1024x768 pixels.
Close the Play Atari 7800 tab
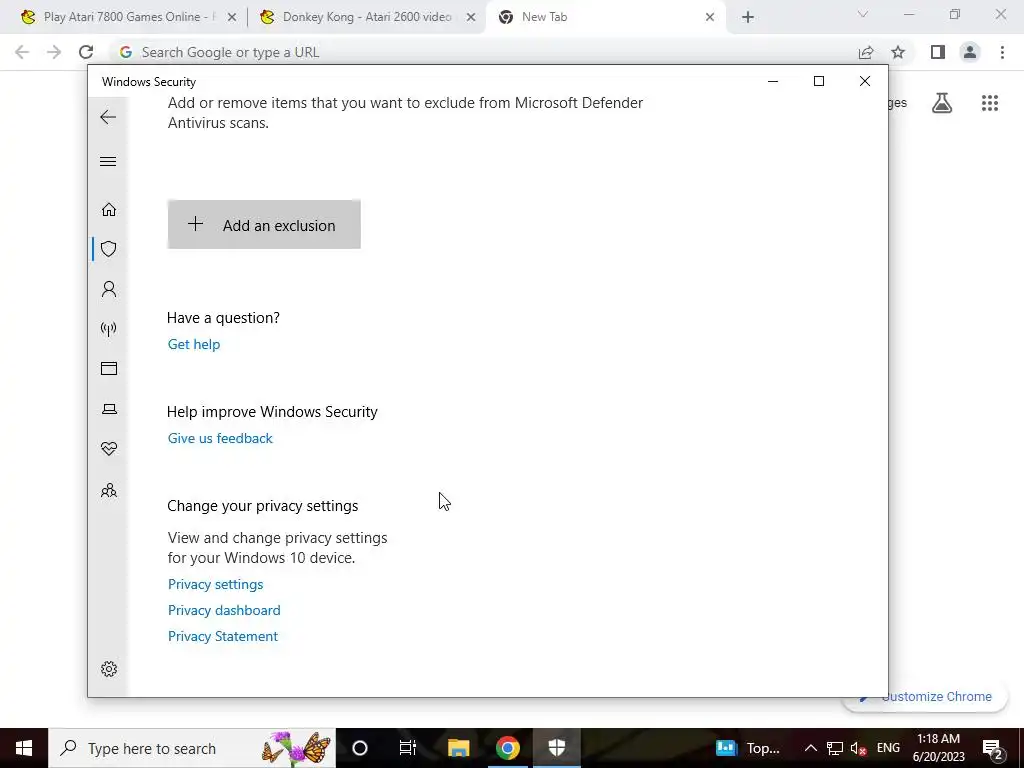pyautogui.click(x=232, y=18)
